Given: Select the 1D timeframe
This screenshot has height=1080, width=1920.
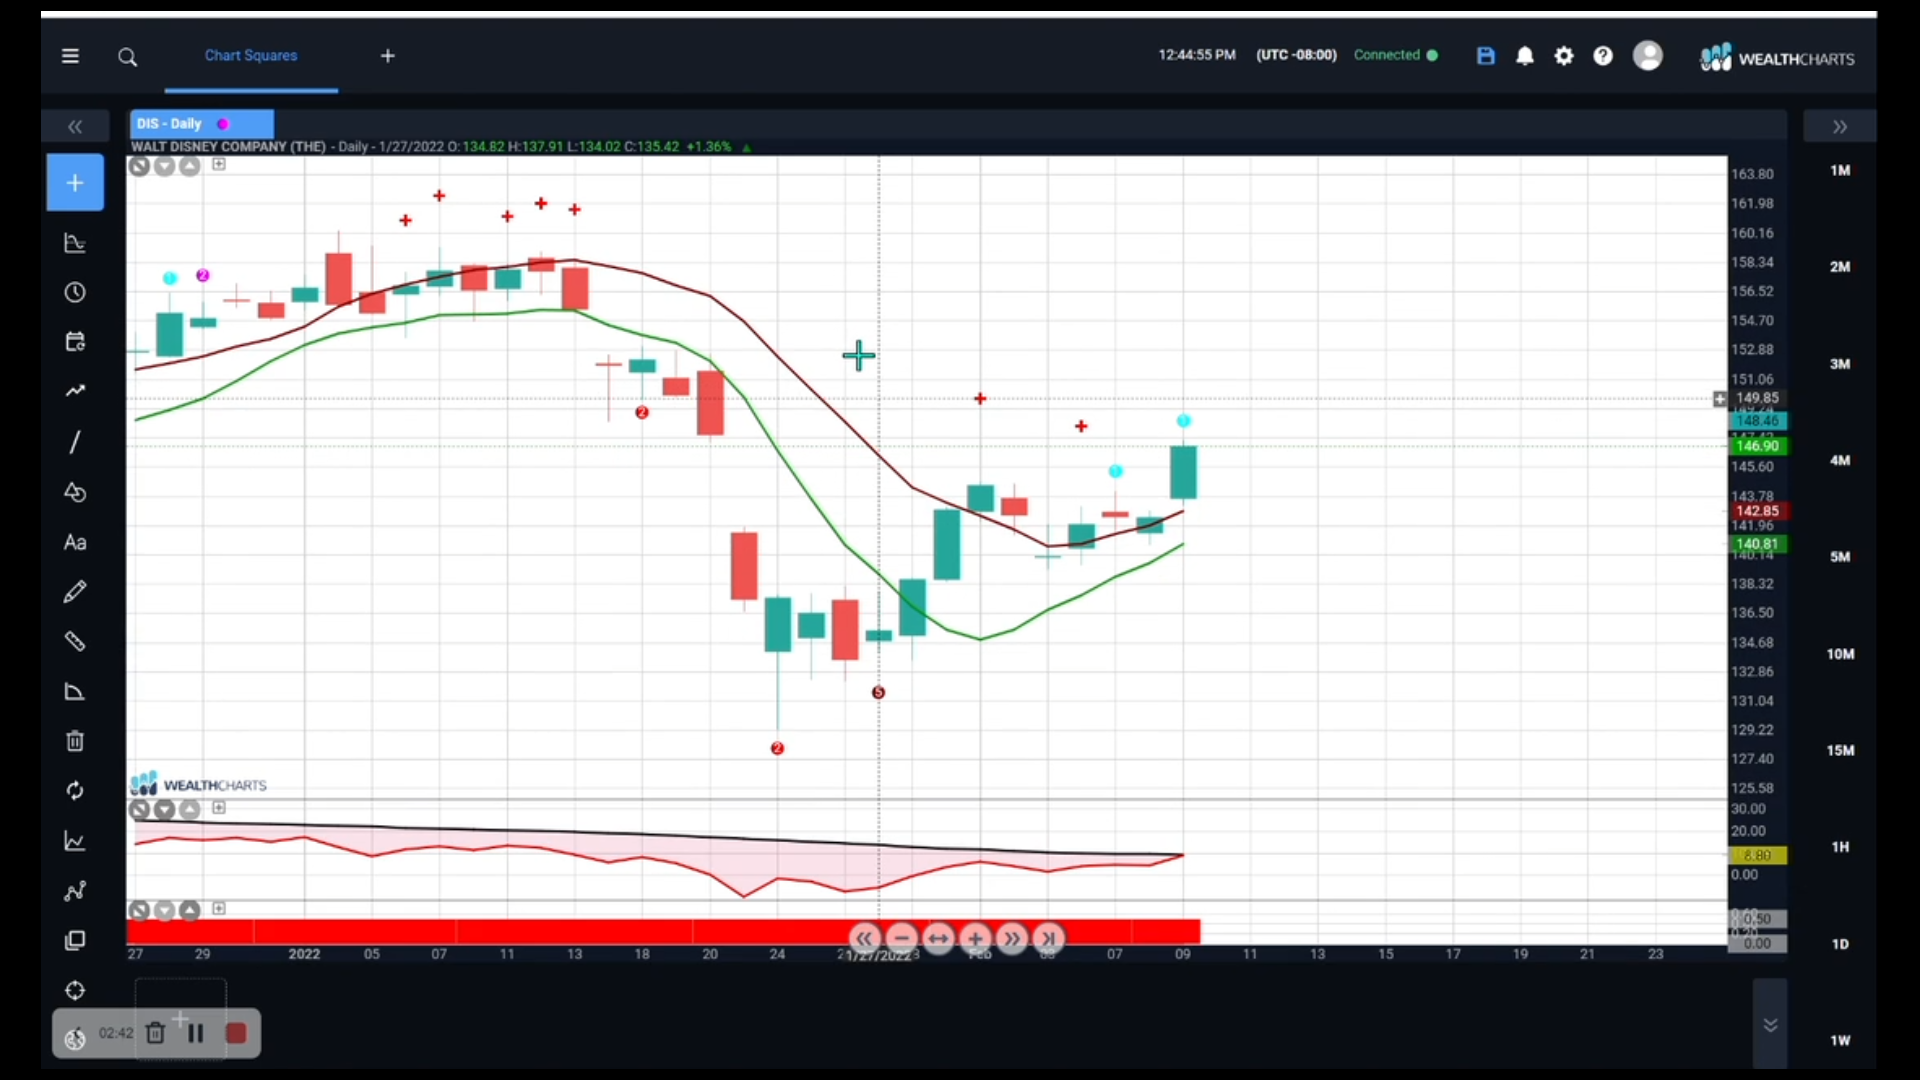Looking at the screenshot, I should tap(1840, 944).
